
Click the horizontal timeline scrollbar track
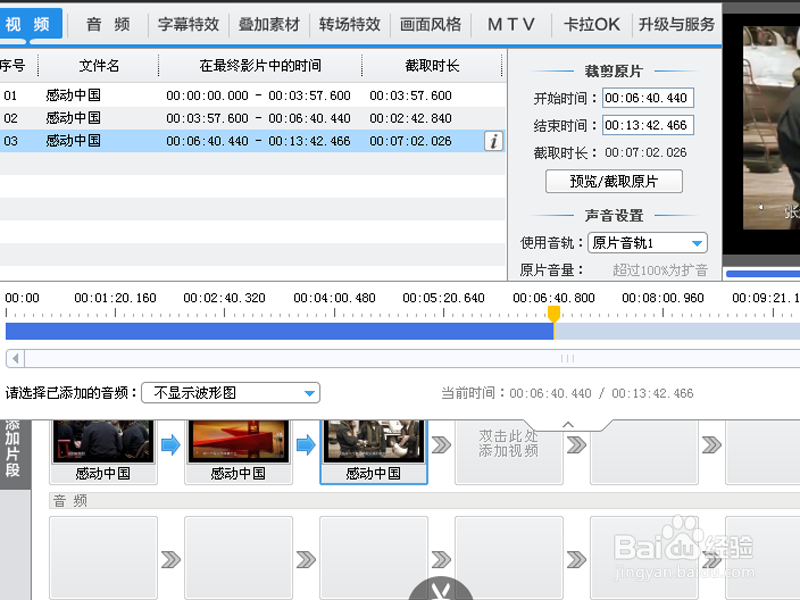click(x=412, y=359)
